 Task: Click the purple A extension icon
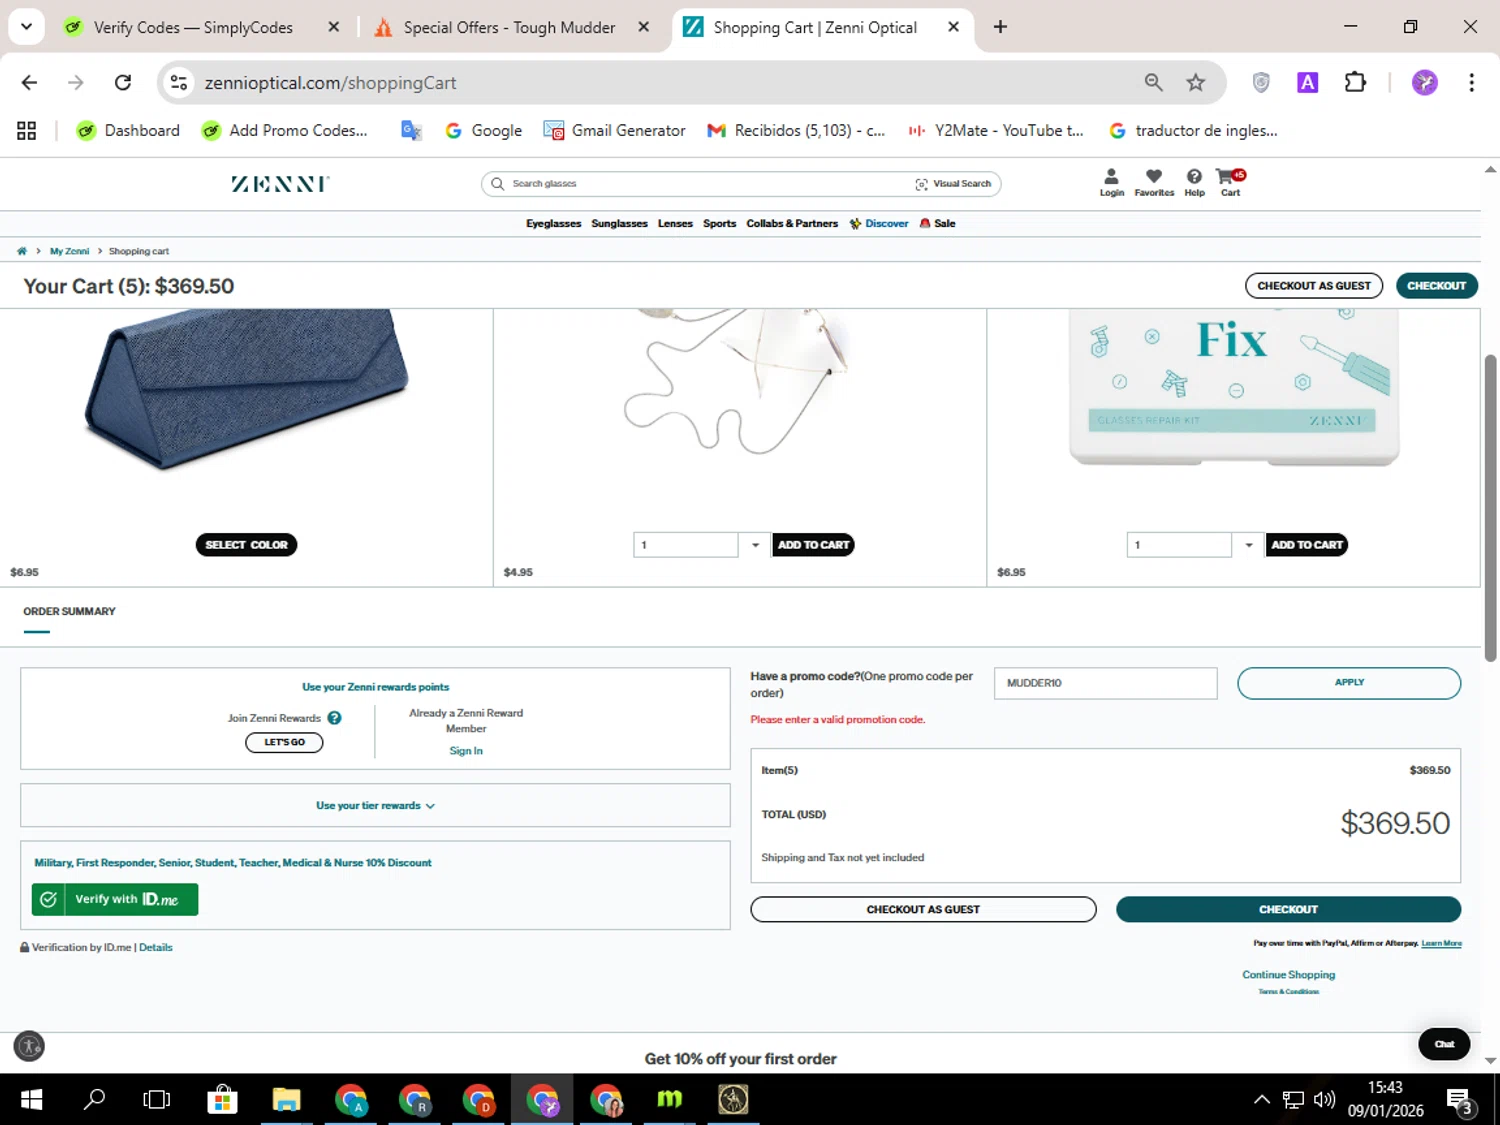(x=1308, y=83)
